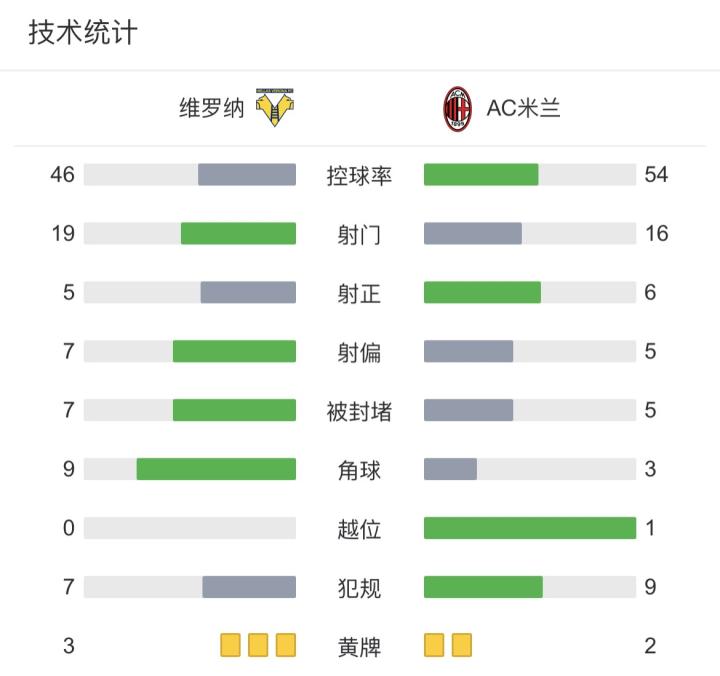Click the 犯规 stat label
Screen dimensions: 720x676
359,588
